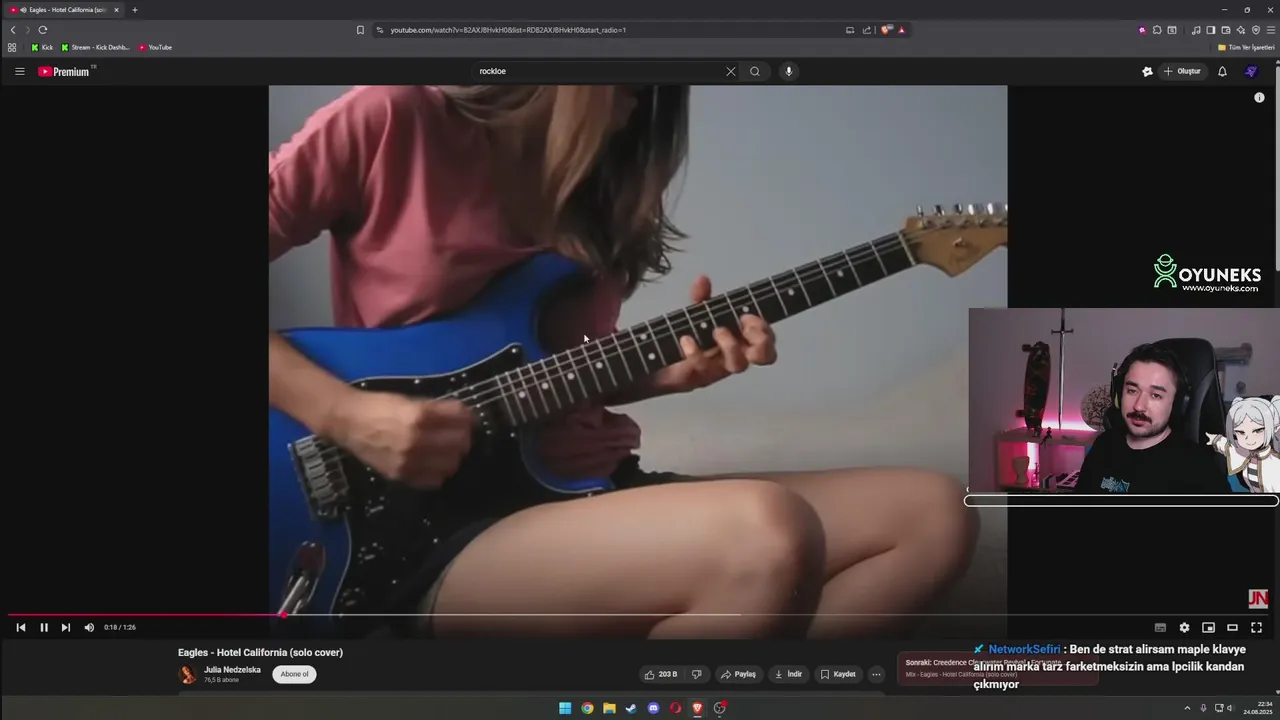Open Julia Nedzelska channel name link
Image resolution: width=1280 pixels, height=720 pixels.
point(232,670)
